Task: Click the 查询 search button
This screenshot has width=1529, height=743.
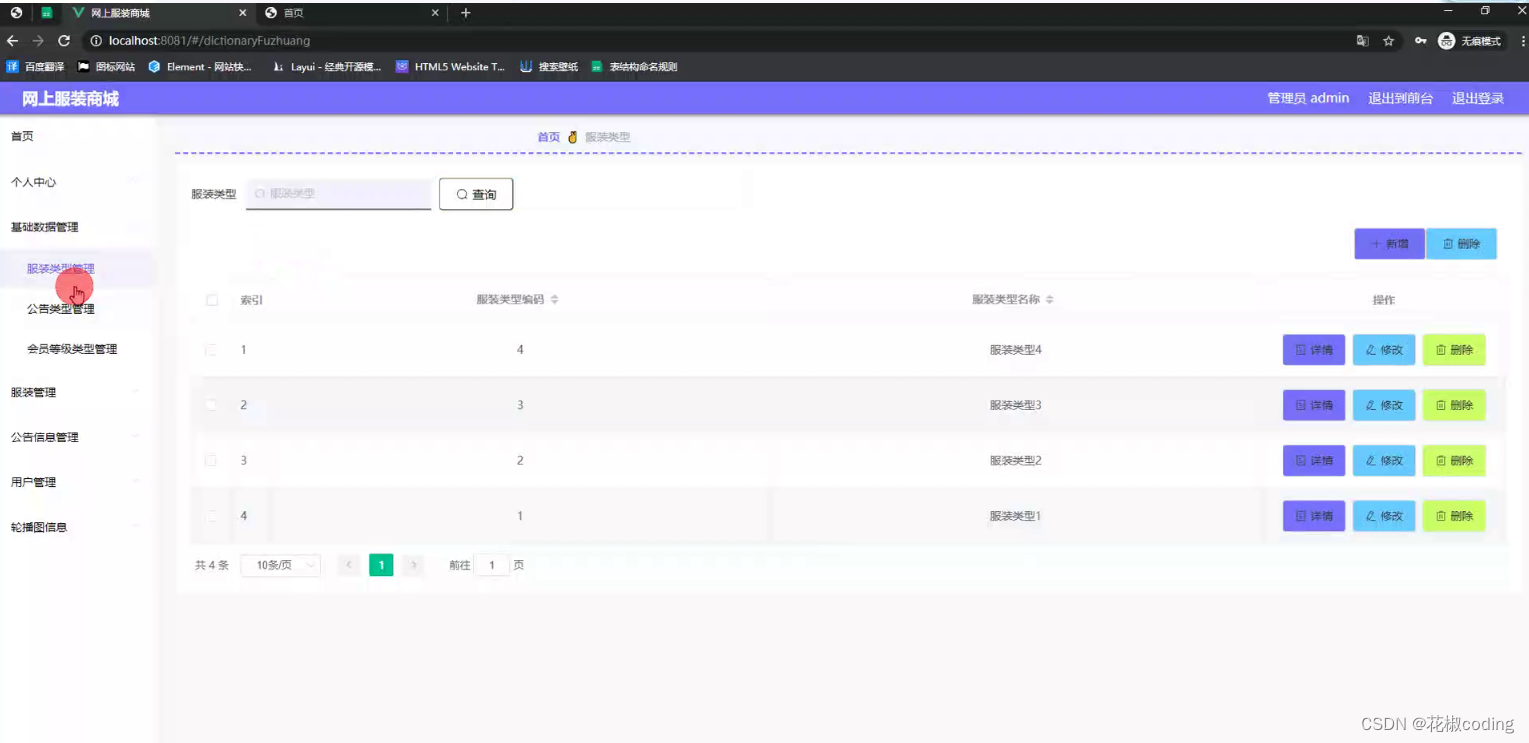Action: pyautogui.click(x=476, y=194)
